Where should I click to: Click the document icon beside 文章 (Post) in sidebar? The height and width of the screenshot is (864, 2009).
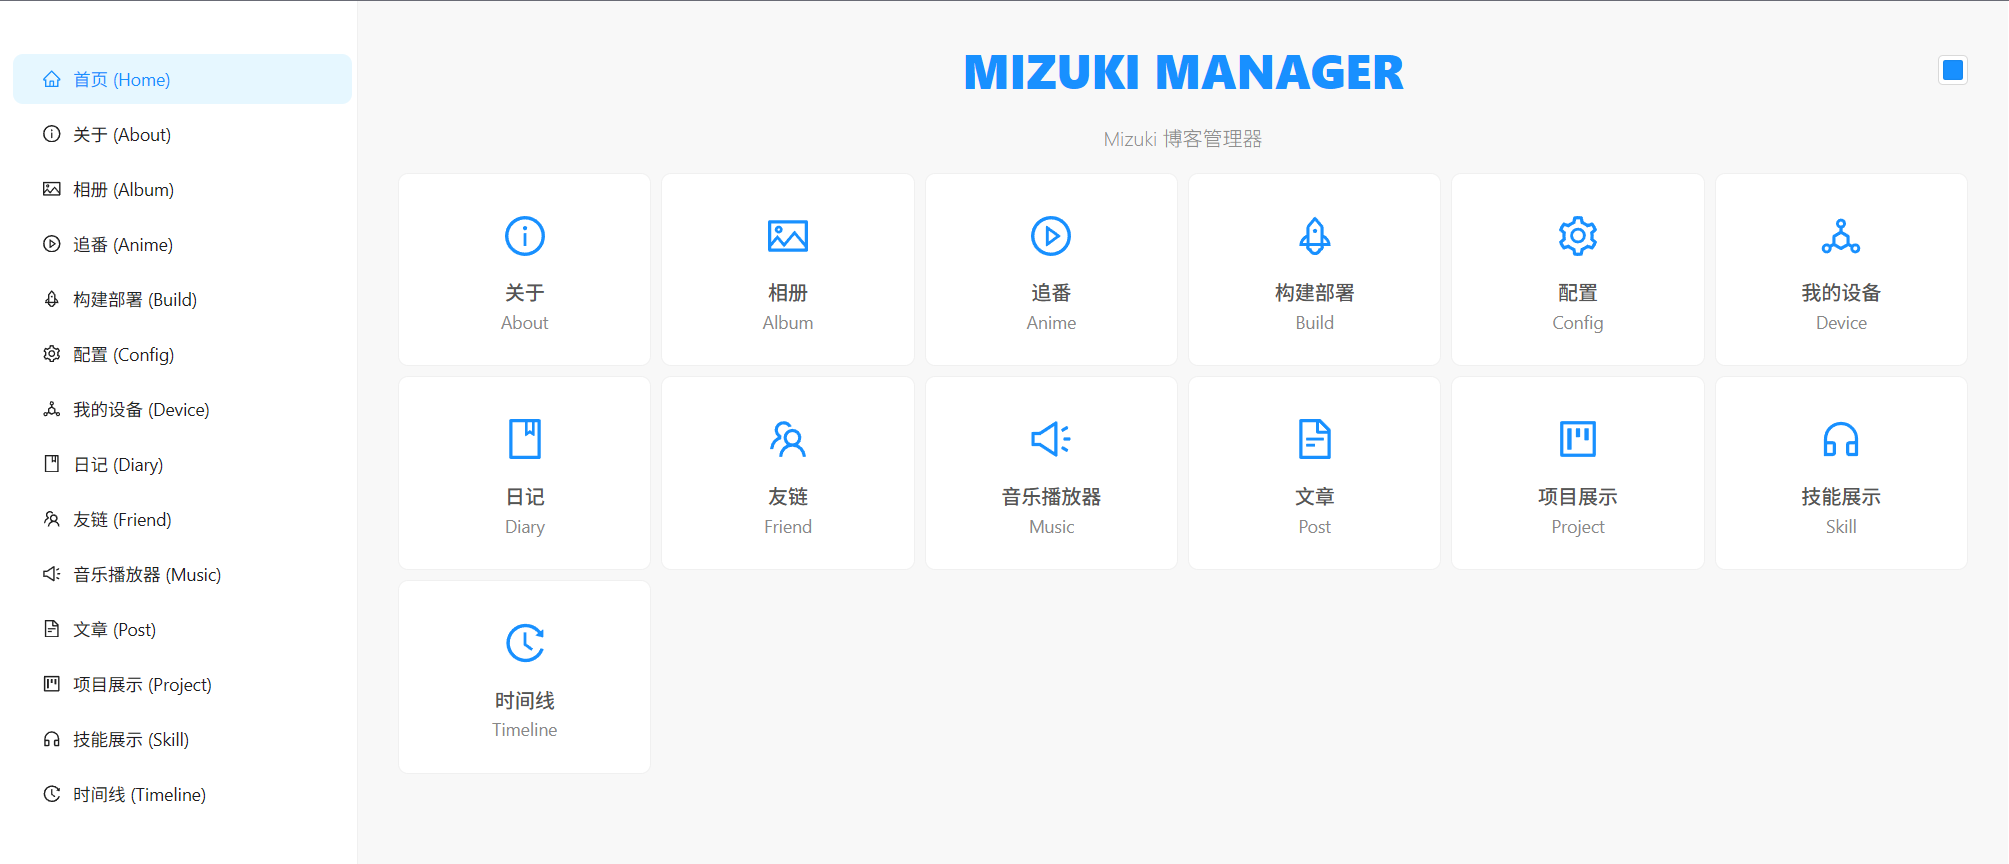pyautogui.click(x=52, y=629)
